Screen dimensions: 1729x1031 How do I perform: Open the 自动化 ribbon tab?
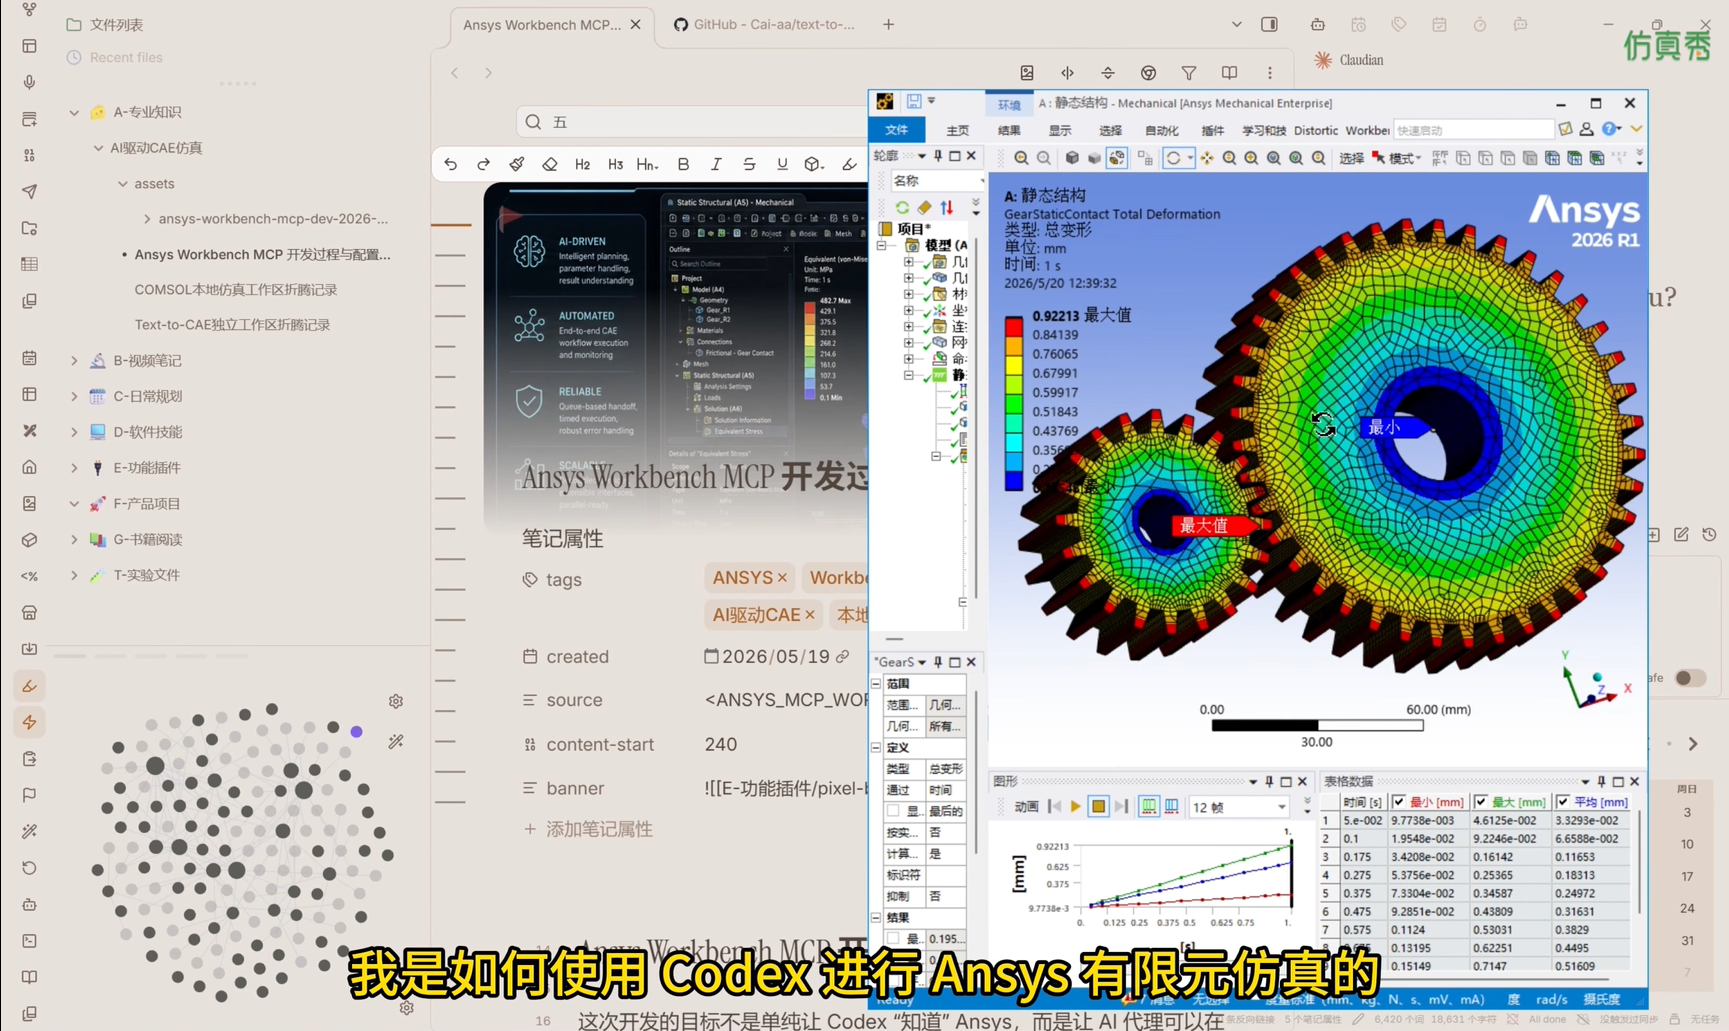pos(1161,130)
